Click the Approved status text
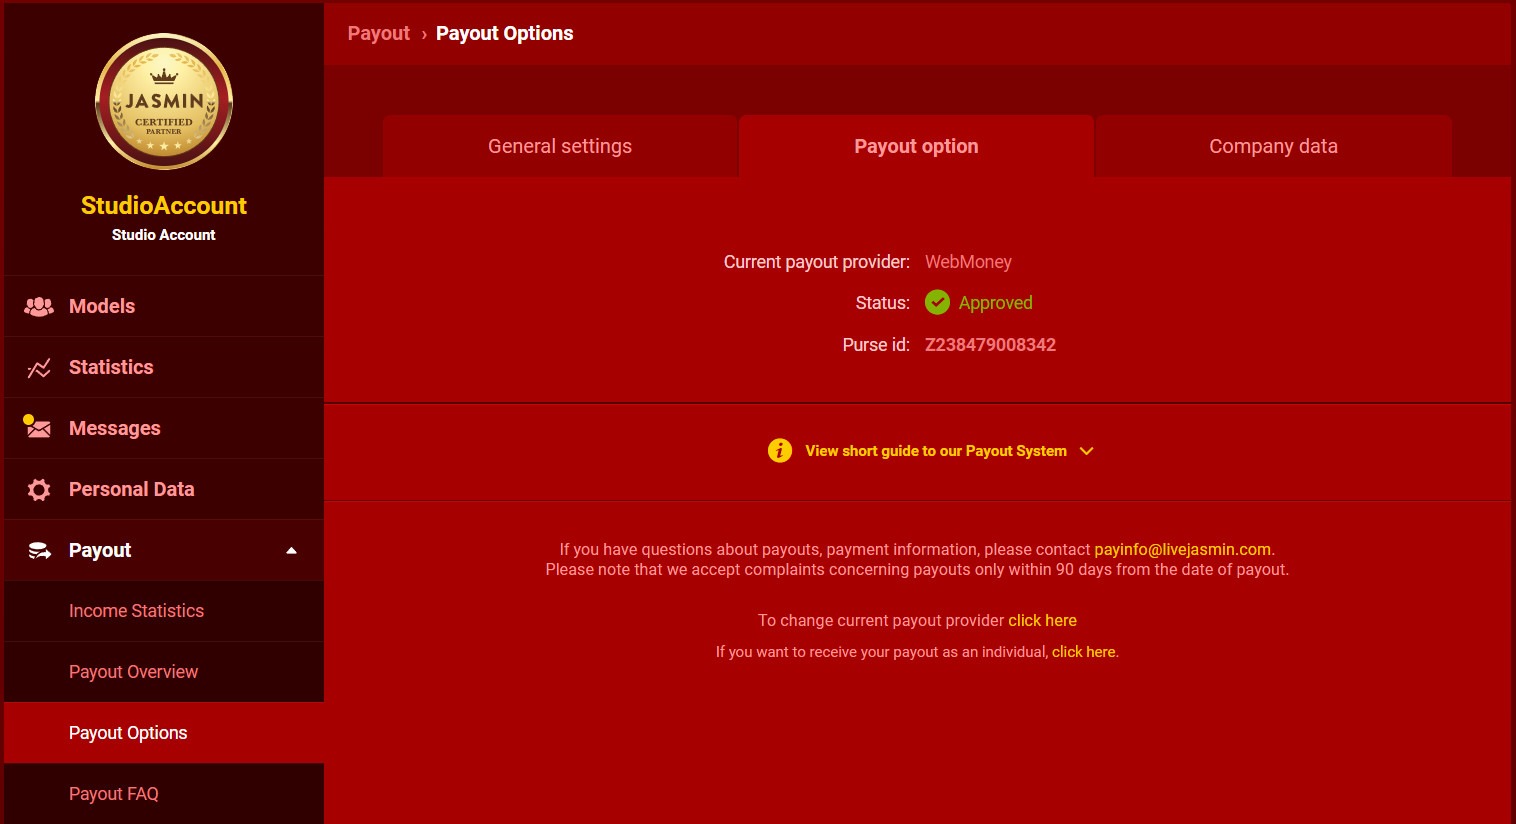1516x824 pixels. [995, 303]
